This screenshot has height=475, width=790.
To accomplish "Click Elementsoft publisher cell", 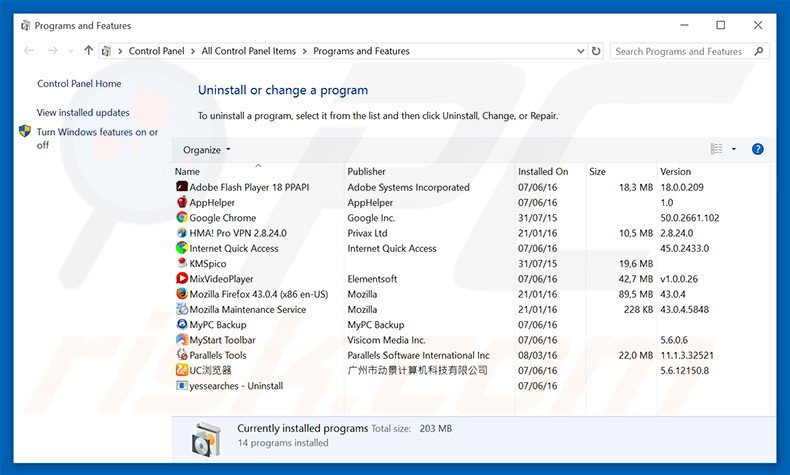I will click(372, 279).
